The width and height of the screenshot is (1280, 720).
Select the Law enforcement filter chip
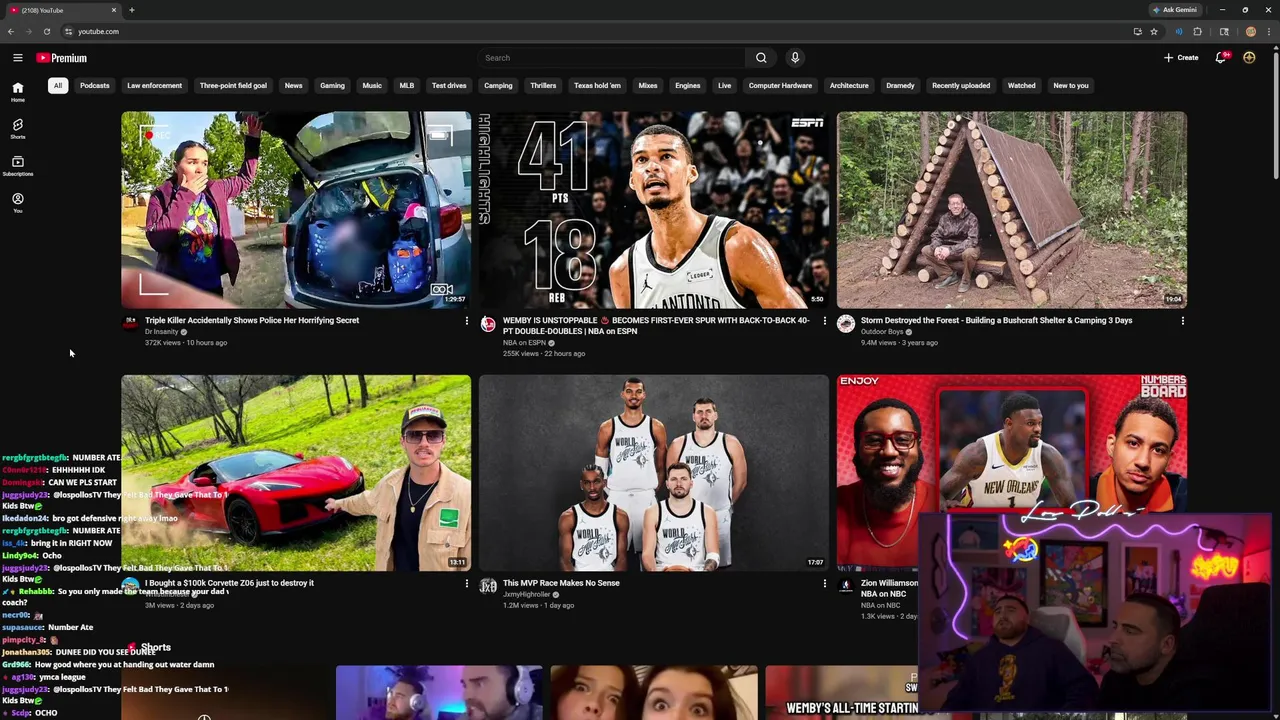(155, 86)
